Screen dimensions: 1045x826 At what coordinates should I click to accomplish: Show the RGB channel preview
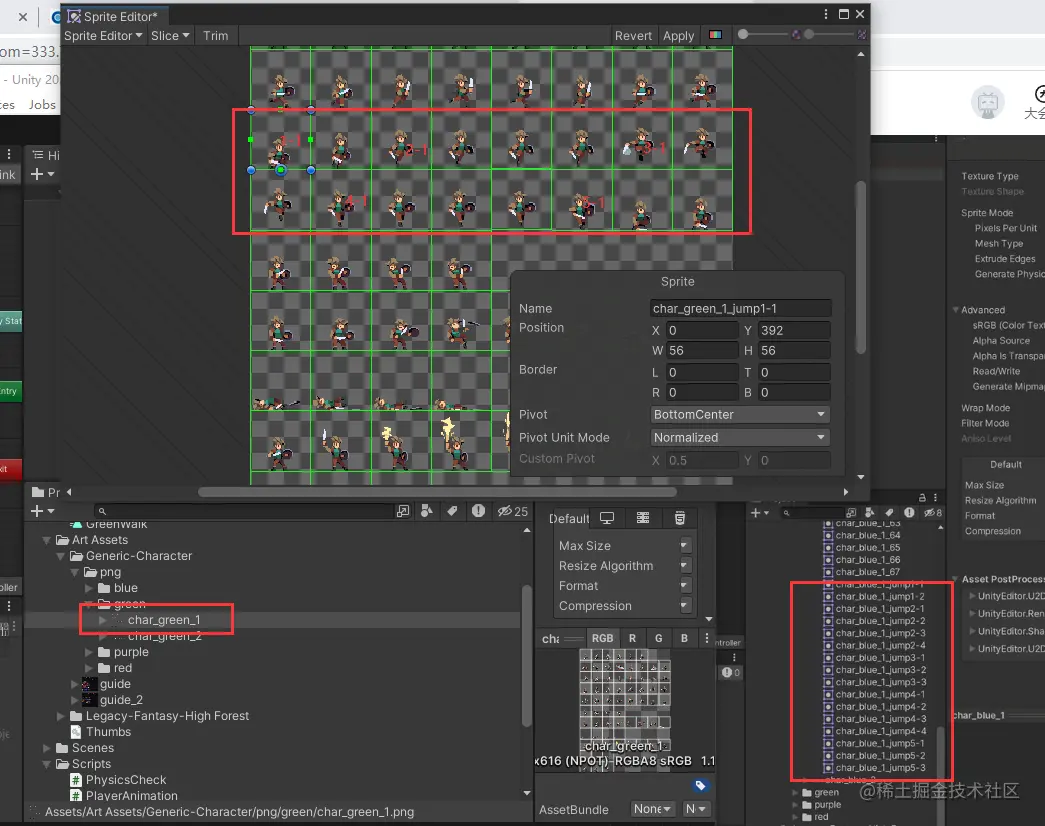(602, 638)
